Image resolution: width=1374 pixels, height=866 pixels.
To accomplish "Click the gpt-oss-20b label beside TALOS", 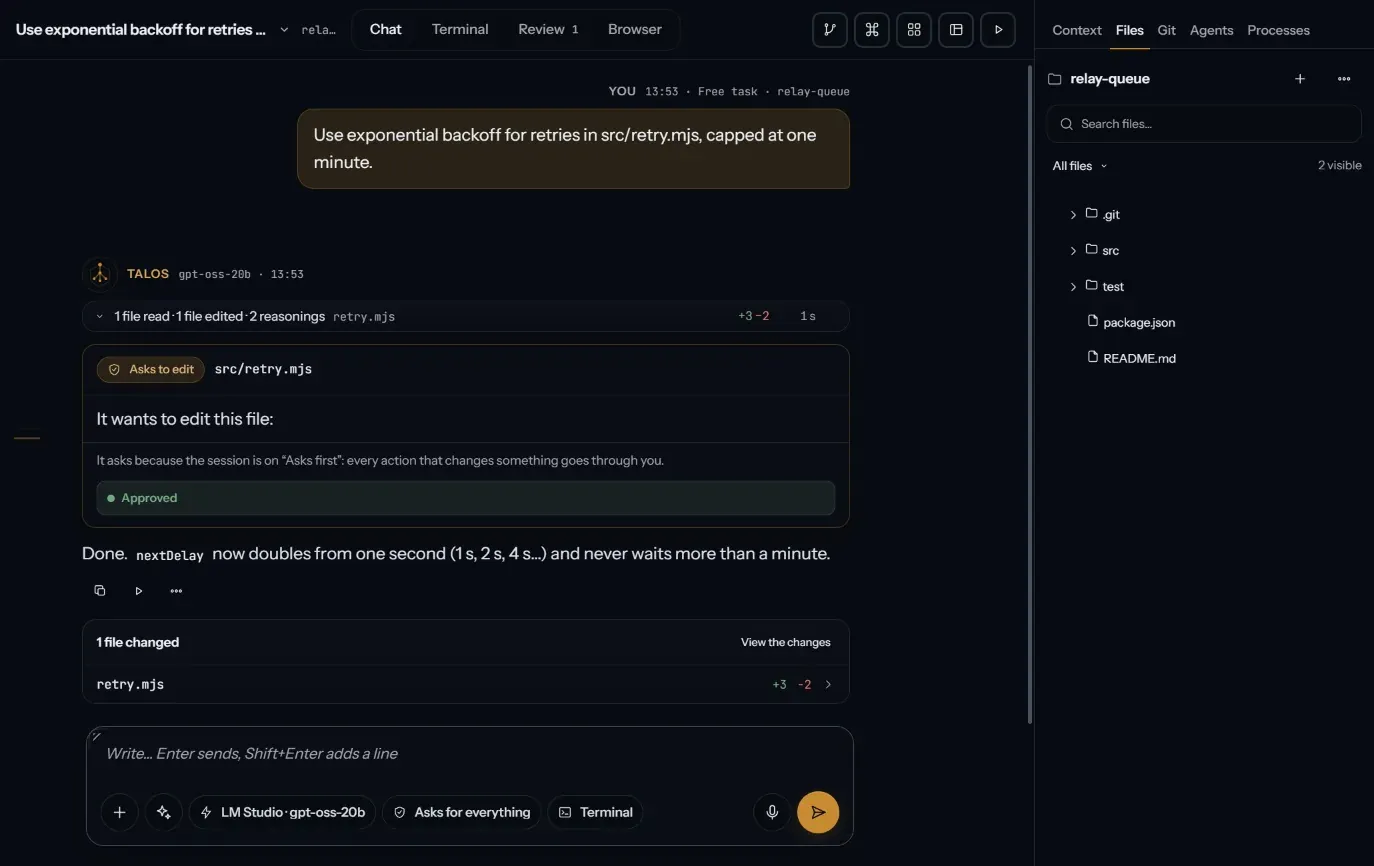I will [x=215, y=274].
